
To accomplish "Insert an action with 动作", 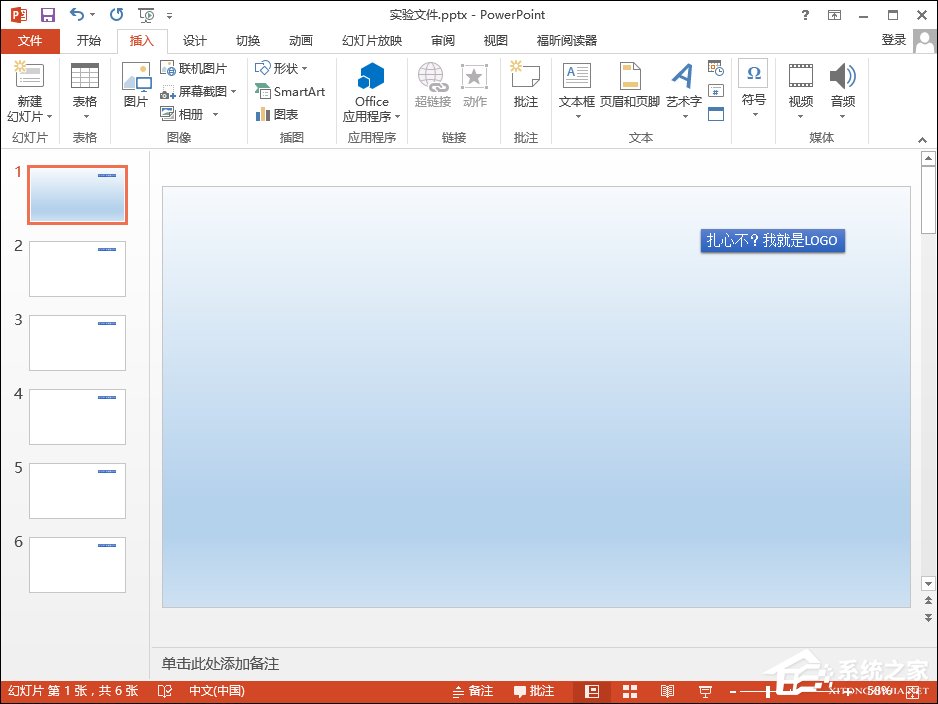I will tap(474, 88).
